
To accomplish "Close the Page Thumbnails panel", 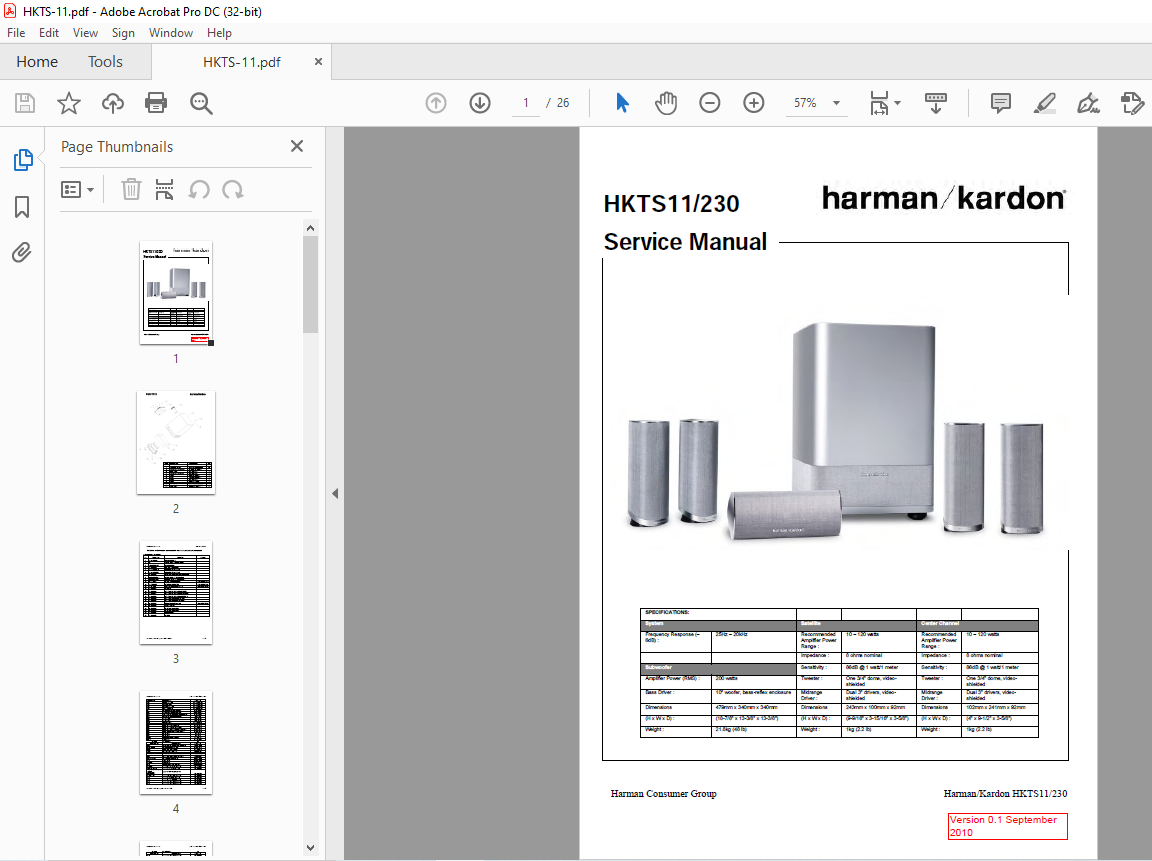I will [x=297, y=146].
